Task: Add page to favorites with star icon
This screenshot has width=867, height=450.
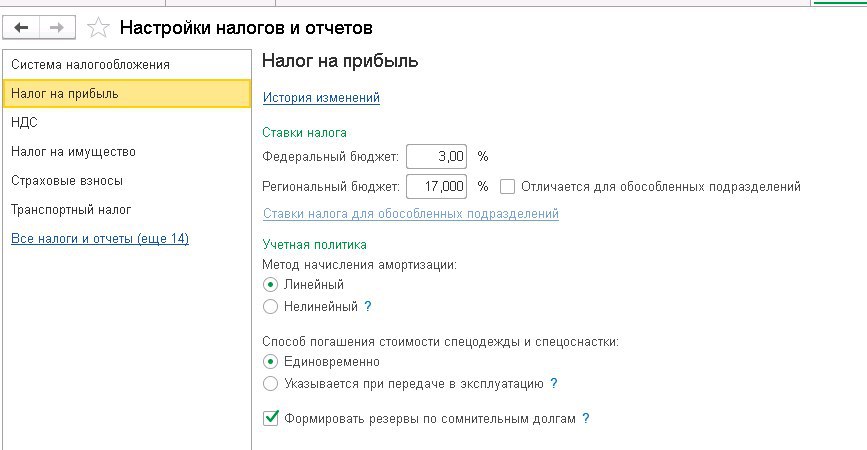Action: click(98, 28)
